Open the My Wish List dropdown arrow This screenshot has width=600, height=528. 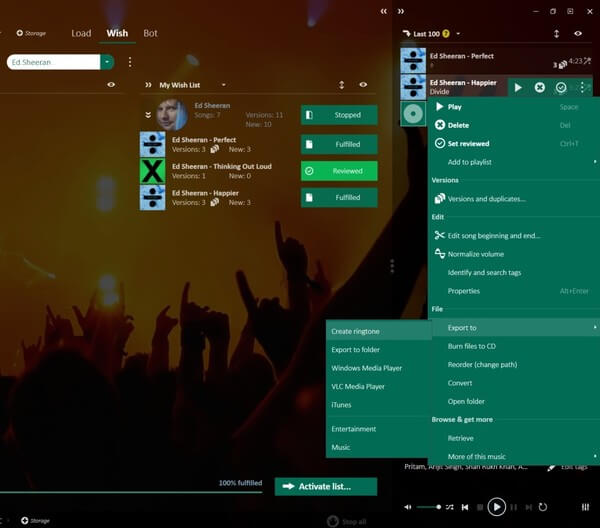click(223, 85)
